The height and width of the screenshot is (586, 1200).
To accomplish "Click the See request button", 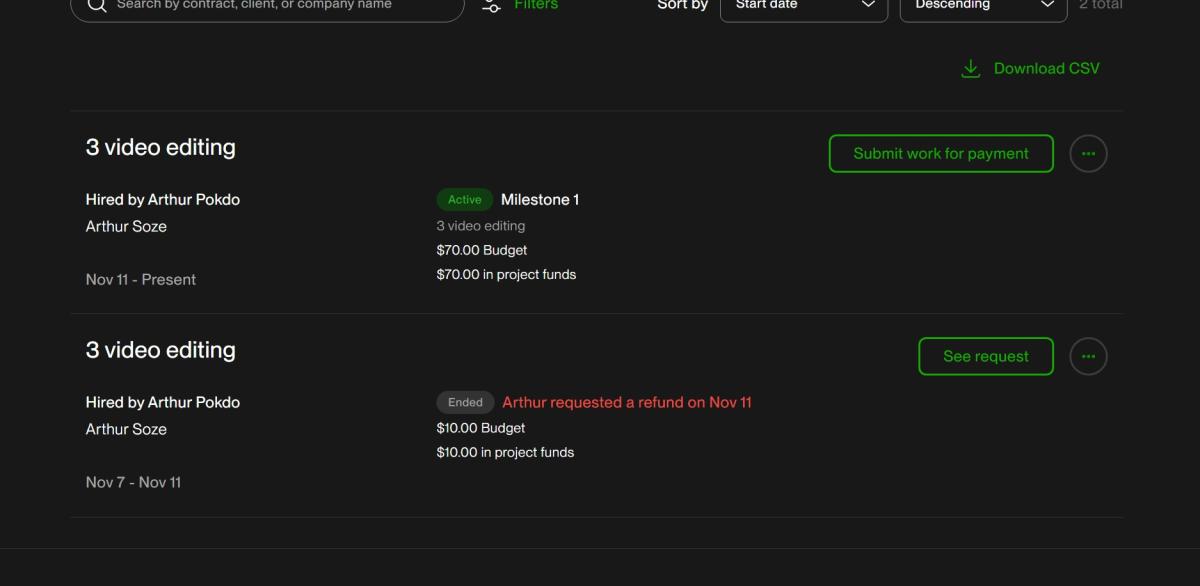I will pos(985,357).
